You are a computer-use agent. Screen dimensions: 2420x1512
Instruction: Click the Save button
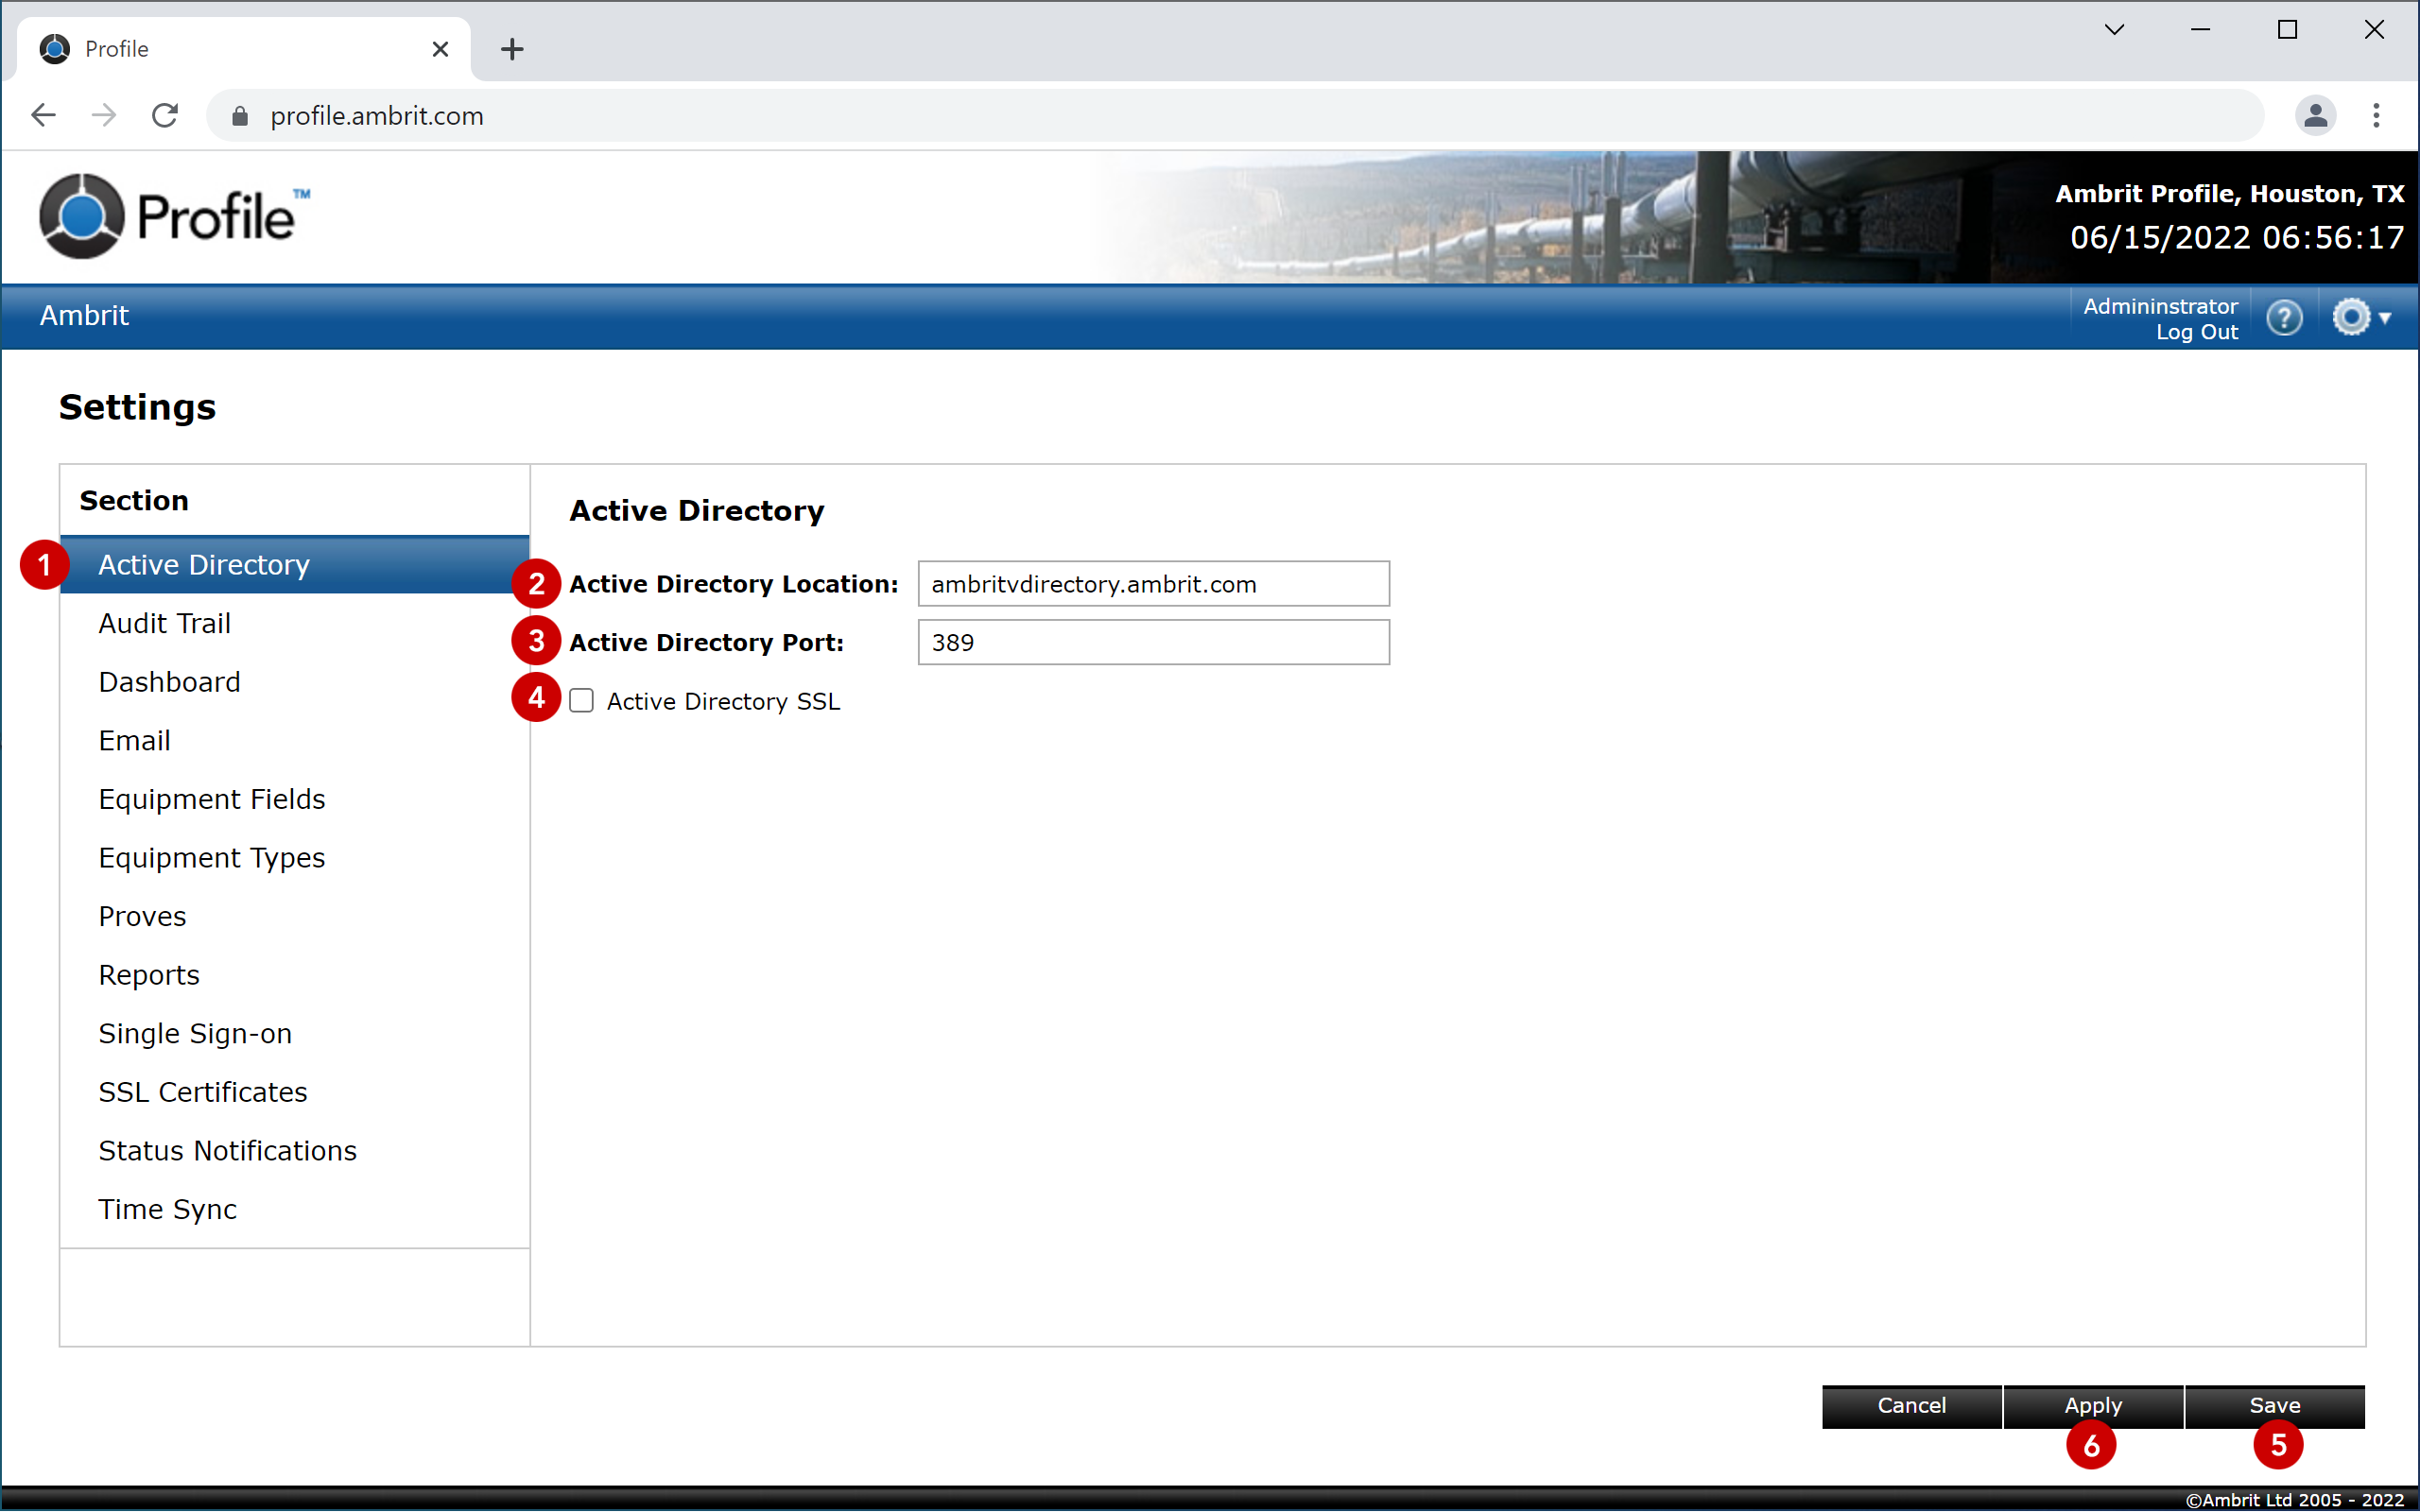pos(2275,1406)
